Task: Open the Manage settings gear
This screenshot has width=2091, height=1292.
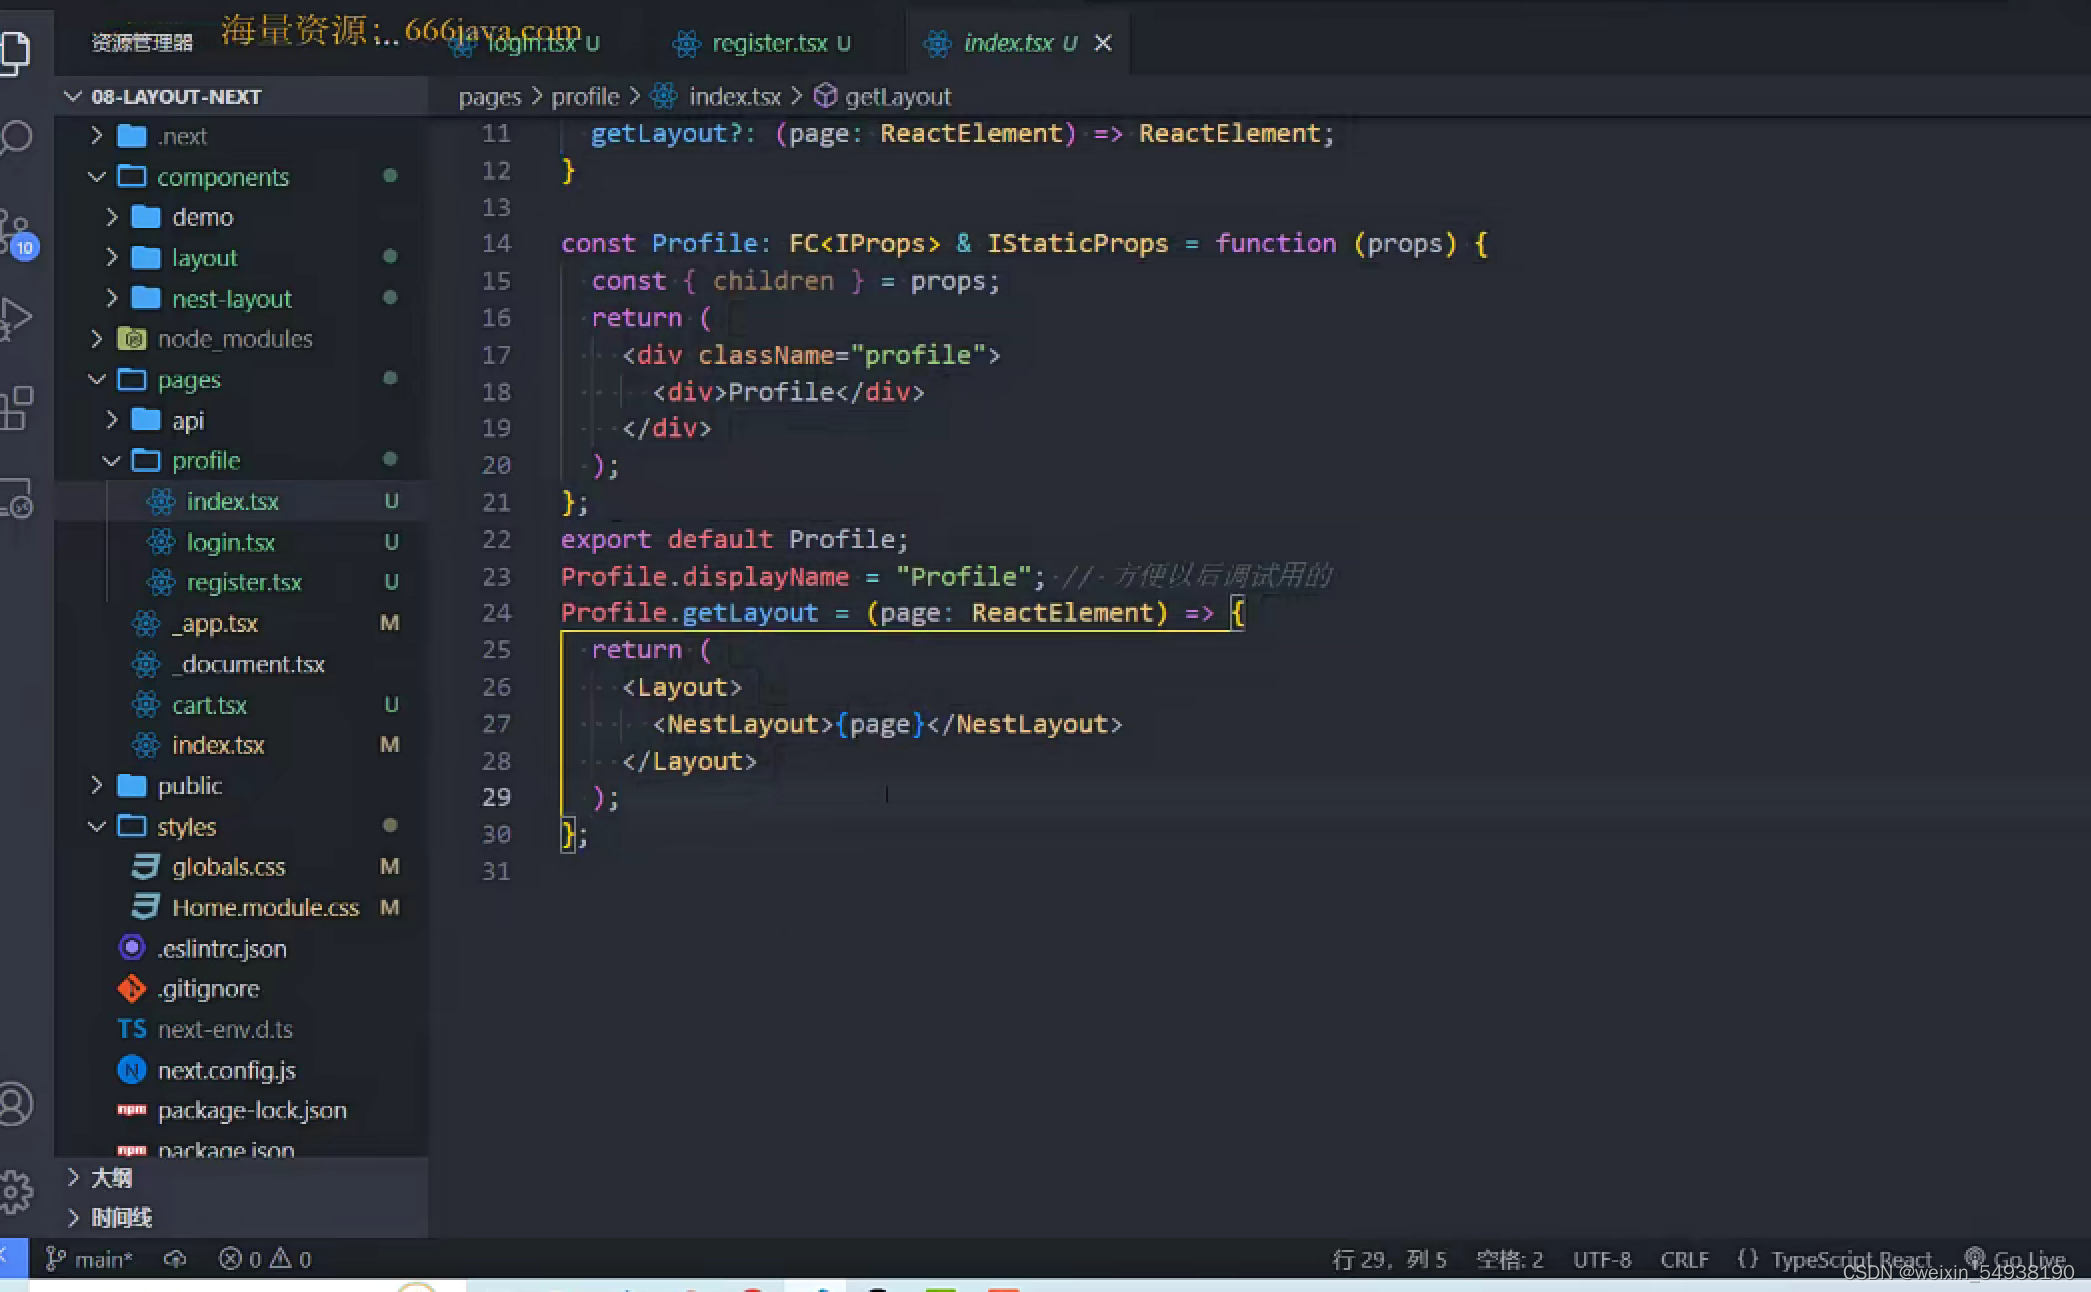Action: coord(15,1191)
